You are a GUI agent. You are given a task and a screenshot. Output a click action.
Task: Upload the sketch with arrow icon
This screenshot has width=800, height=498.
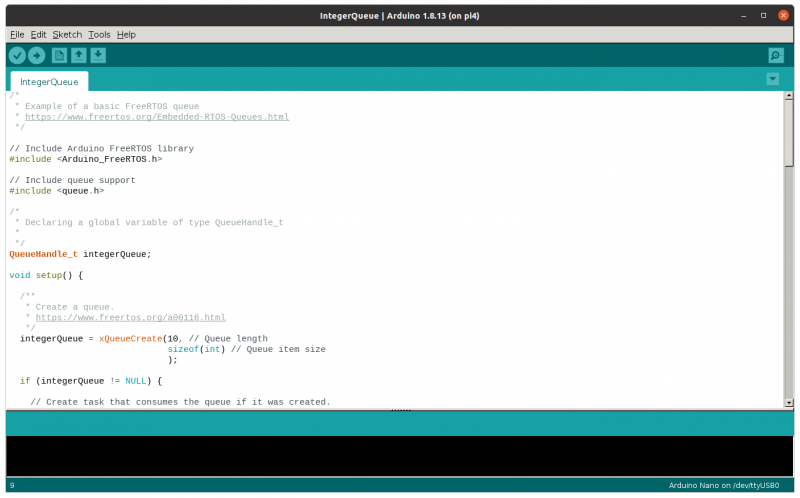point(36,56)
